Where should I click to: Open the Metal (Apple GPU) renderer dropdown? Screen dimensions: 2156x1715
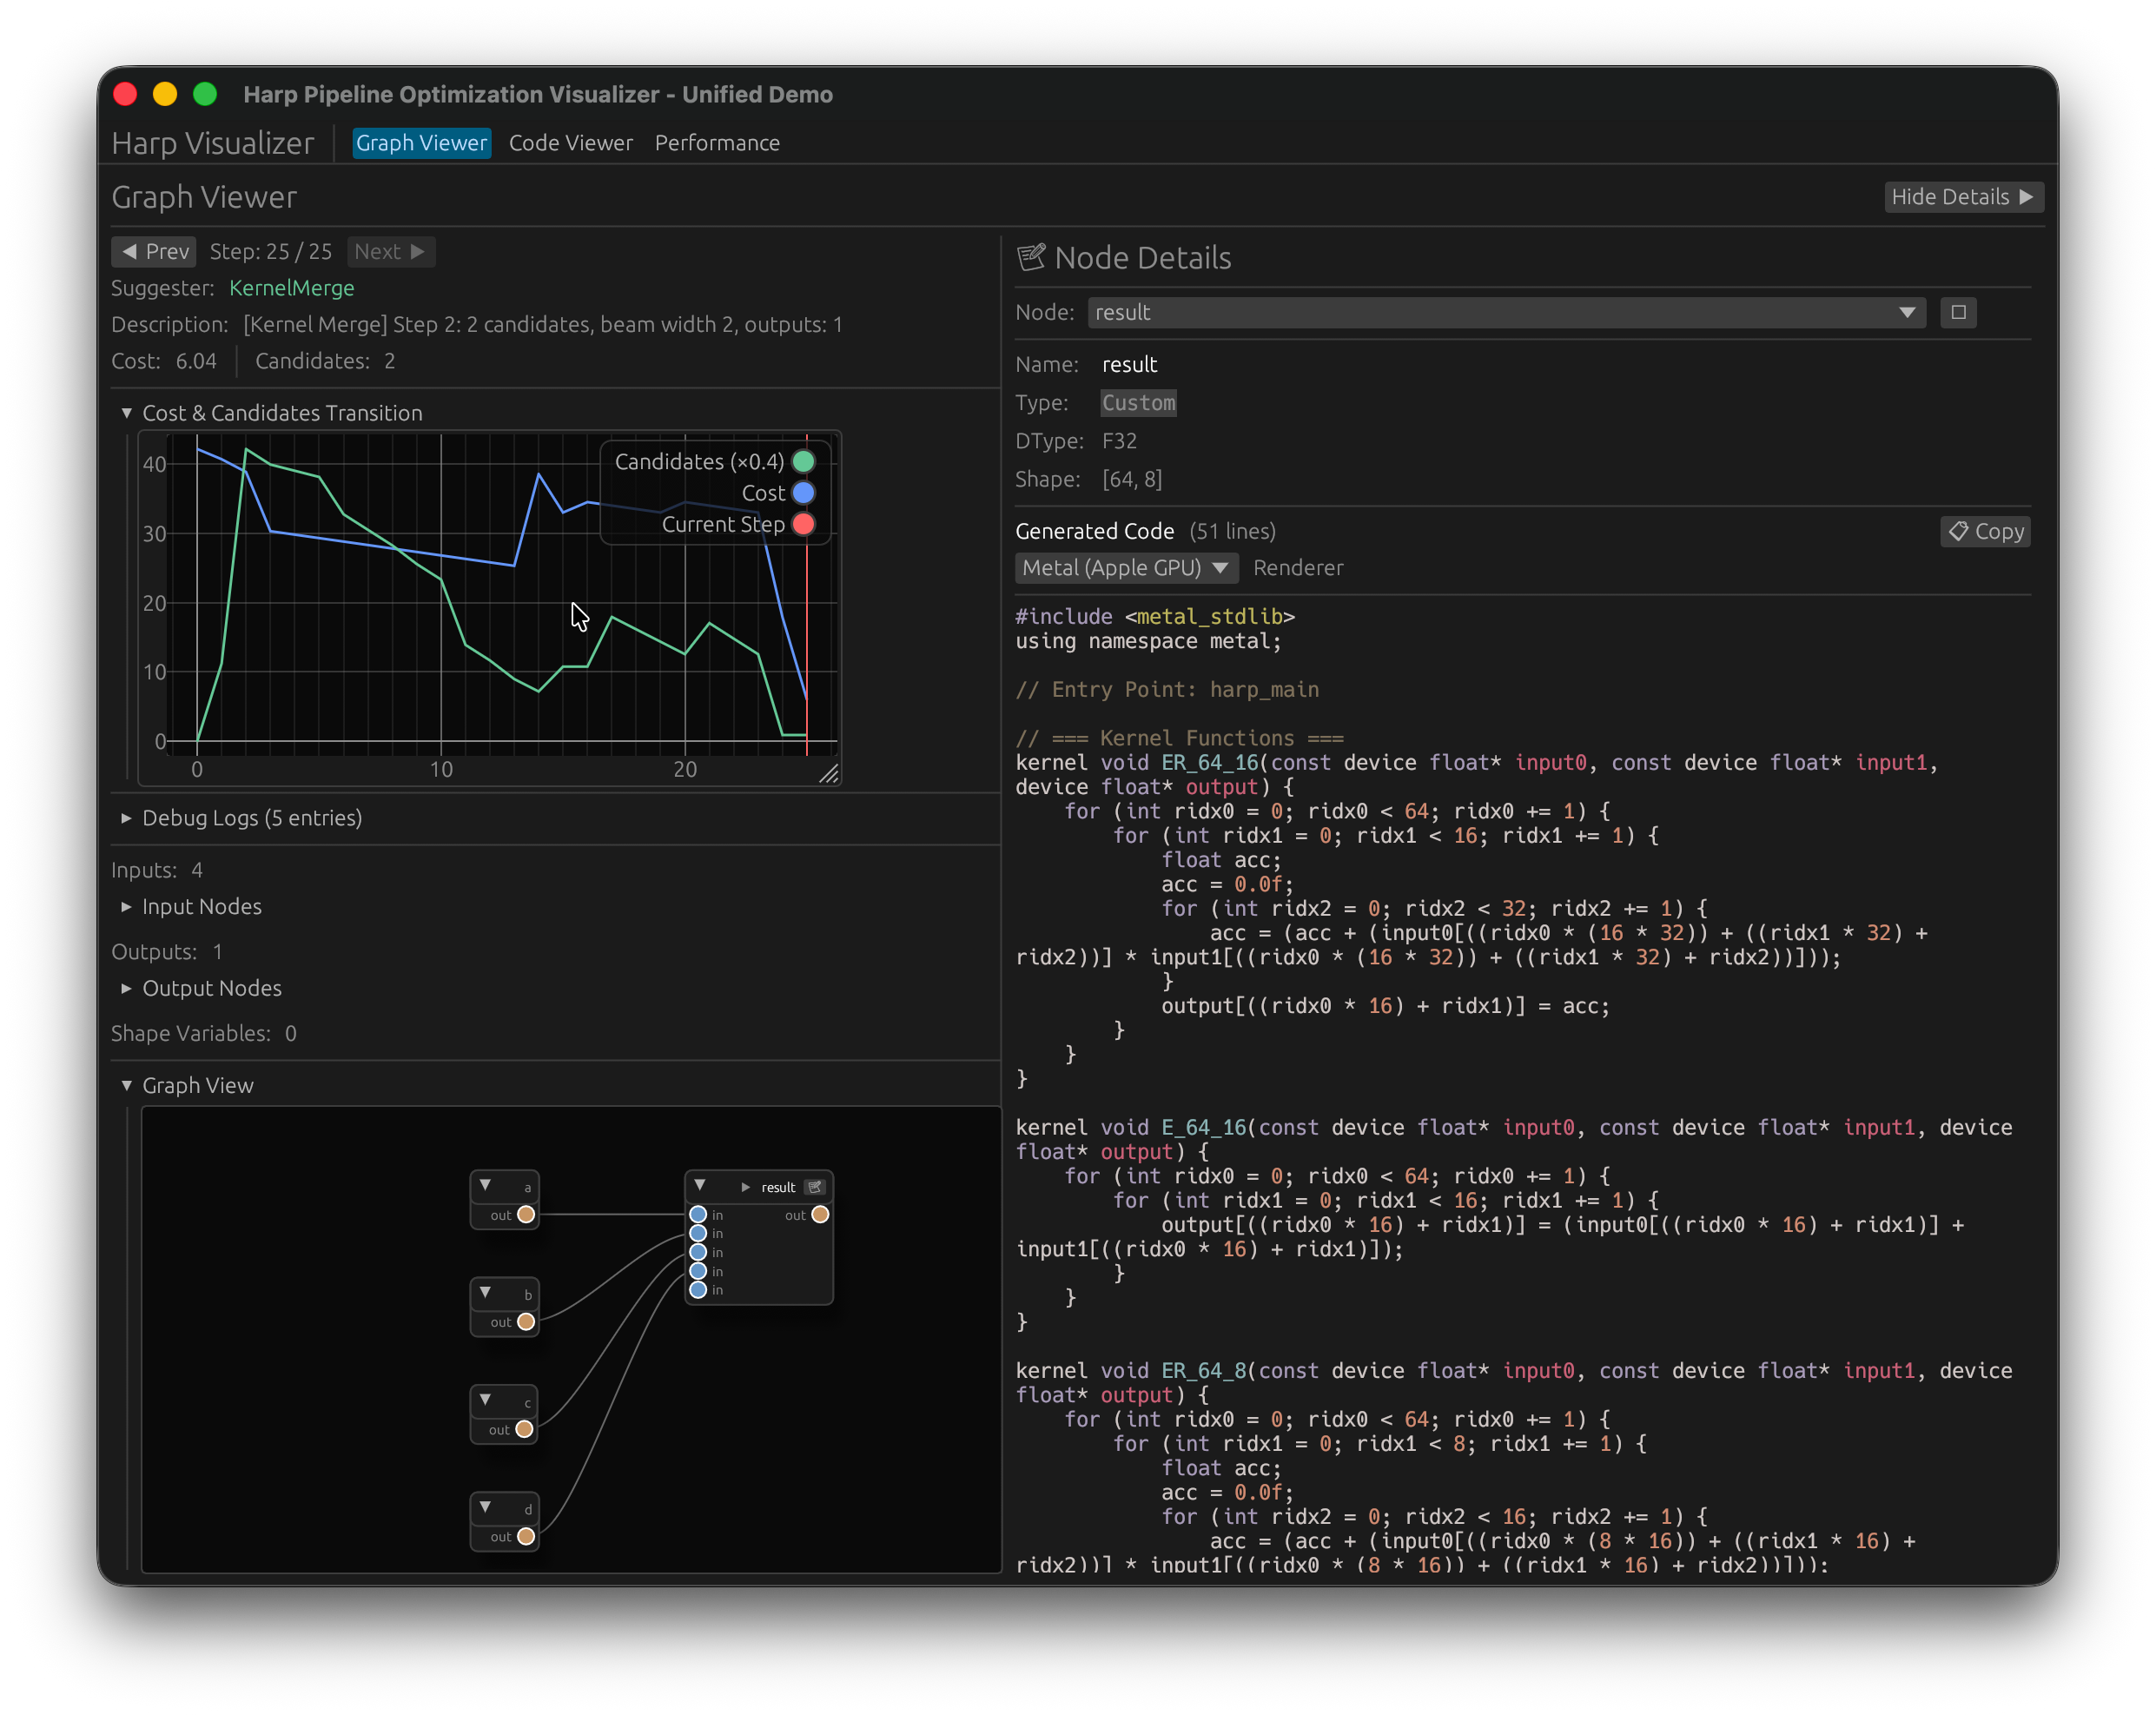1126,568
